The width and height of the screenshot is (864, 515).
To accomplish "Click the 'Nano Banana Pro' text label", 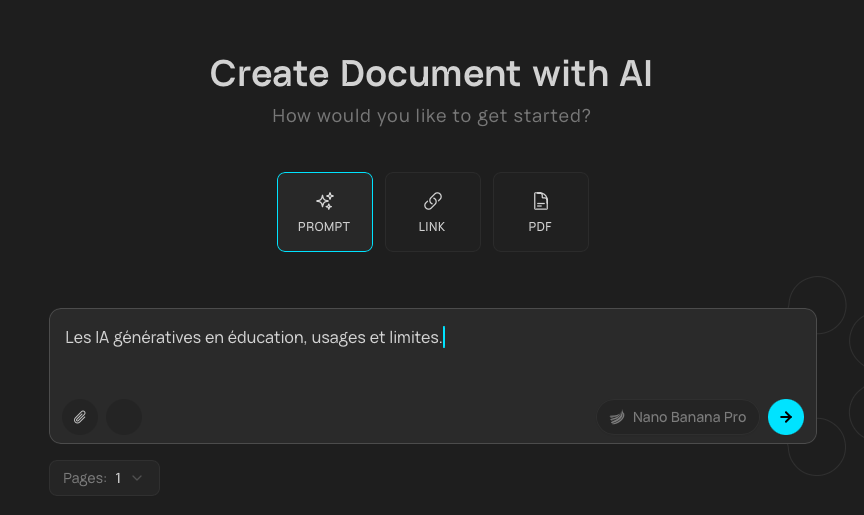I will pyautogui.click(x=689, y=417).
